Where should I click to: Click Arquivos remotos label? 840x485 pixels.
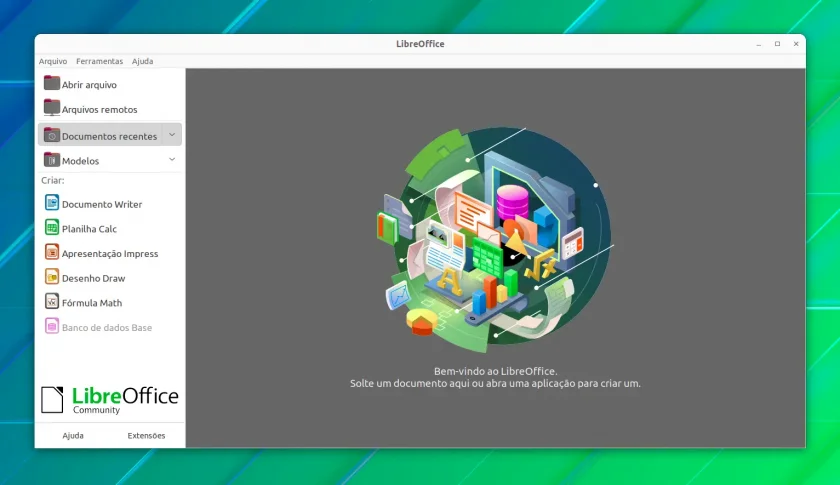tap(100, 109)
